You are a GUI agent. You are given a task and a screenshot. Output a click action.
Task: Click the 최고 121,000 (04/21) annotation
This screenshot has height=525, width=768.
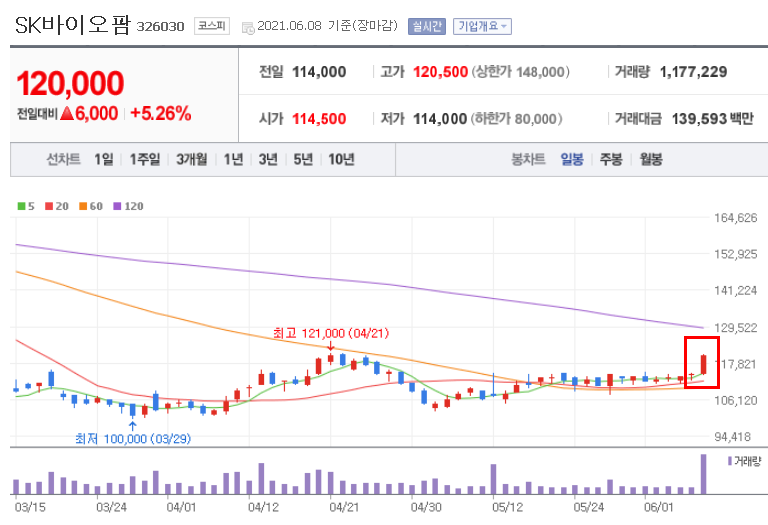(x=331, y=334)
